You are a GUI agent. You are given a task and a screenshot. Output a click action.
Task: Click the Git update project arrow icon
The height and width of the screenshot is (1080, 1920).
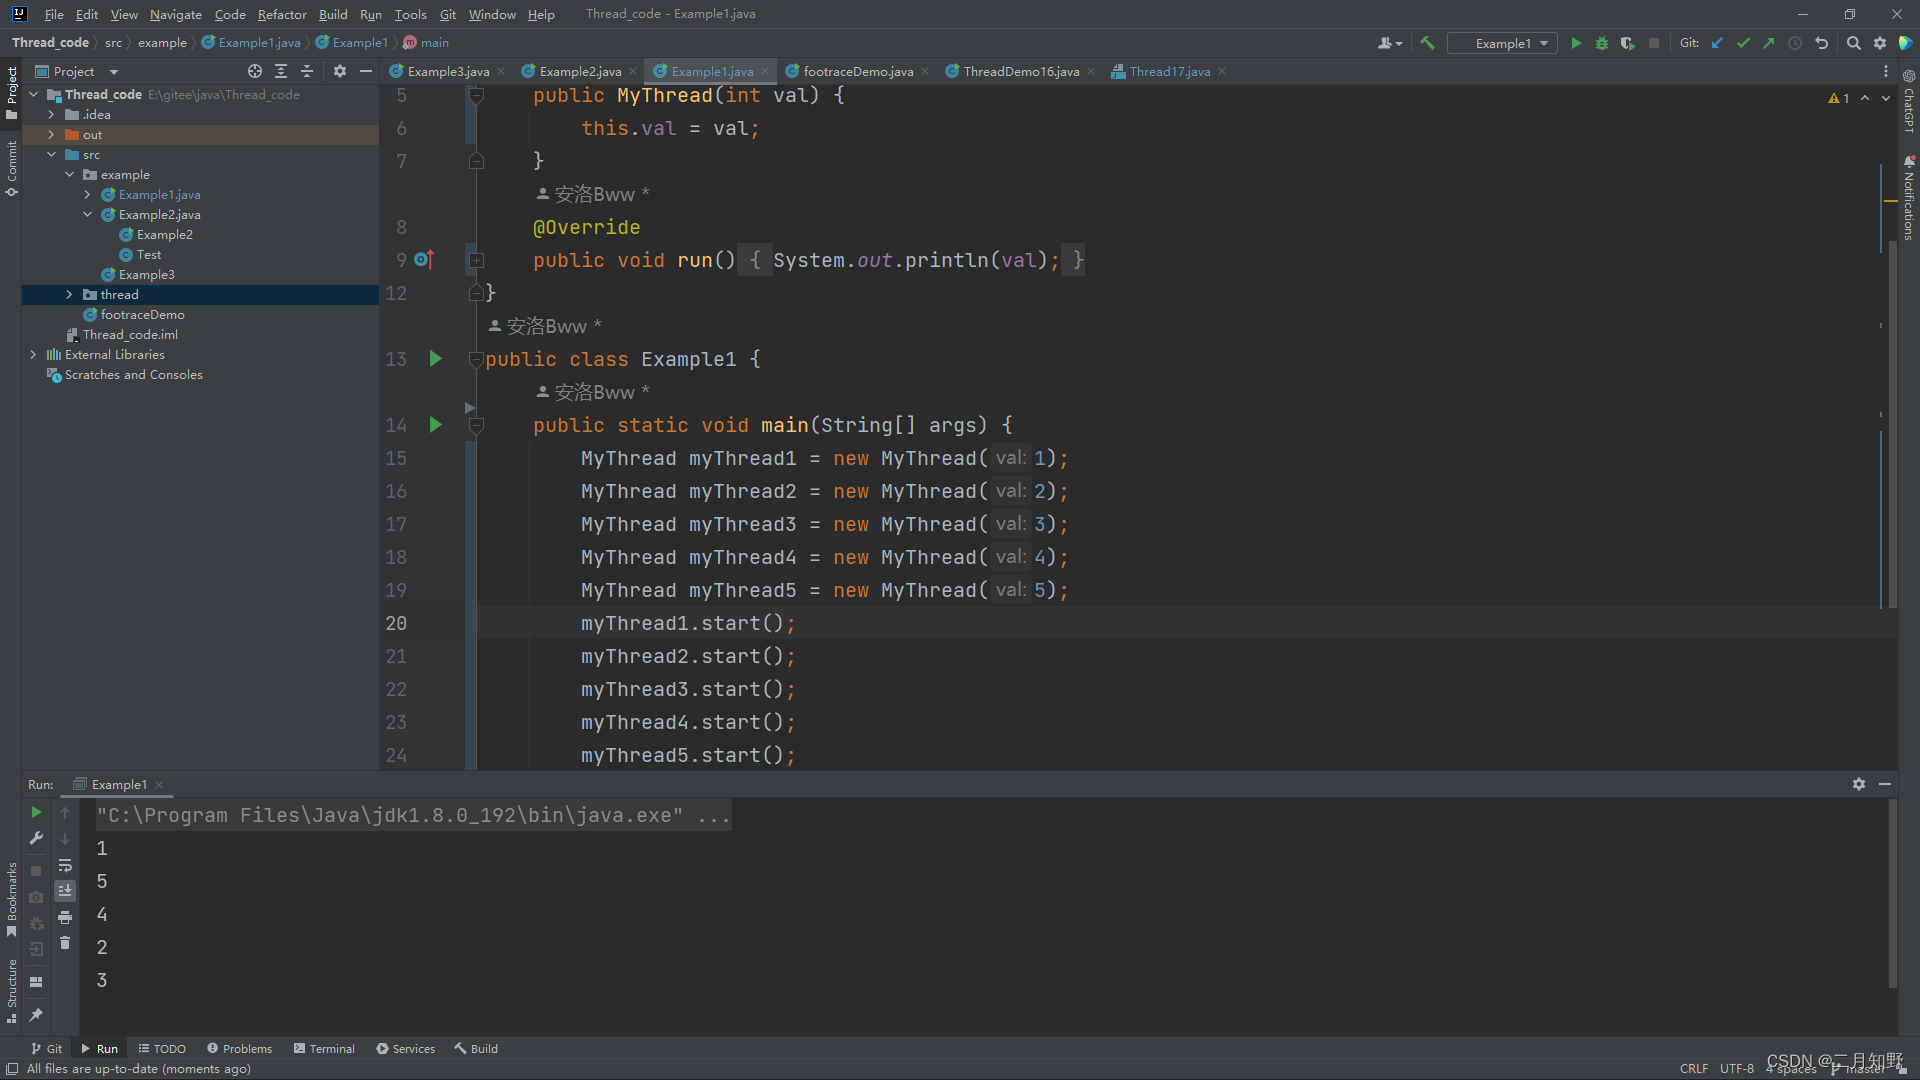click(1717, 43)
